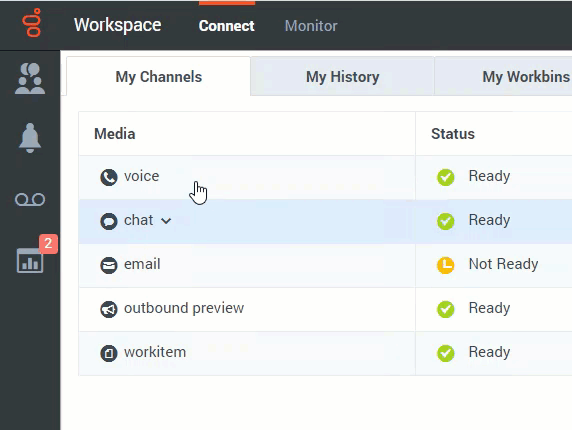572x430 pixels.
Task: Open the Connect menu
Action: pyautogui.click(x=227, y=26)
